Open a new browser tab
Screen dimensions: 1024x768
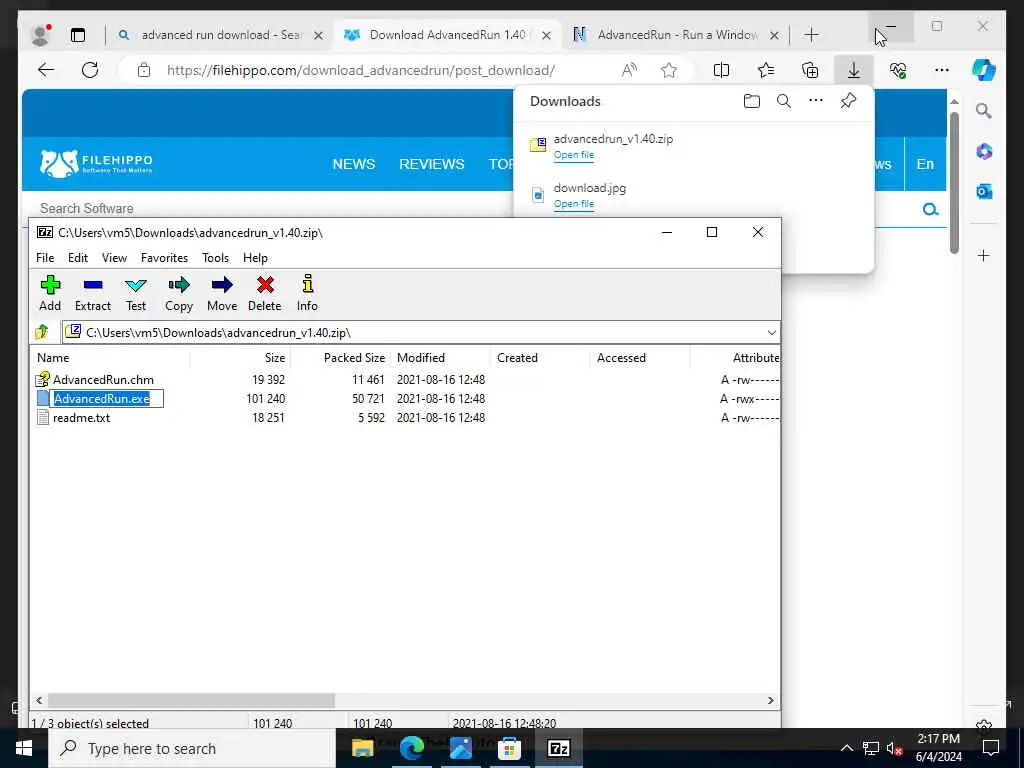(812, 35)
